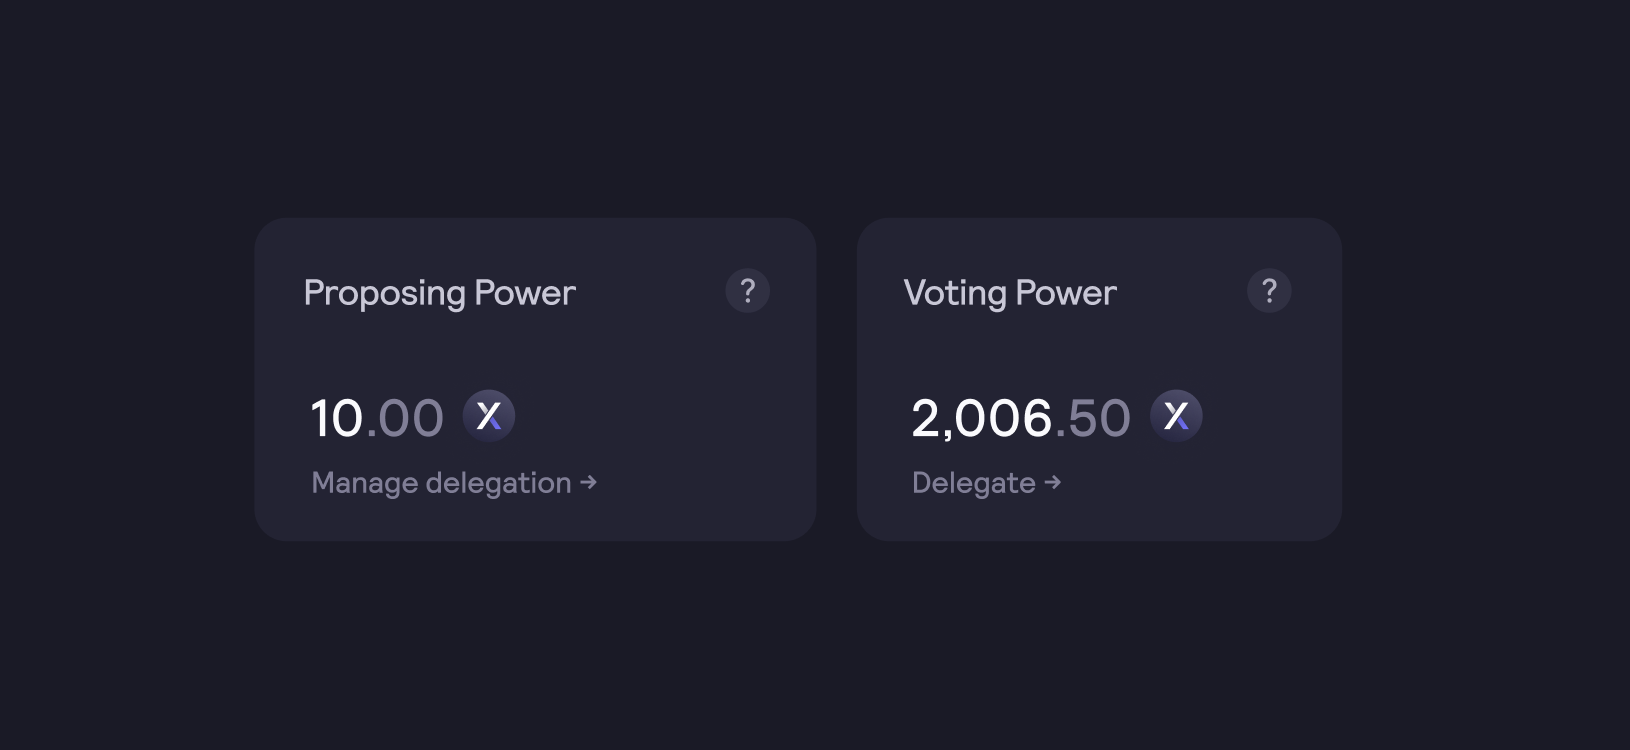Select the Proposing Power heading
Screen dimensions: 1630x750
click(440, 293)
